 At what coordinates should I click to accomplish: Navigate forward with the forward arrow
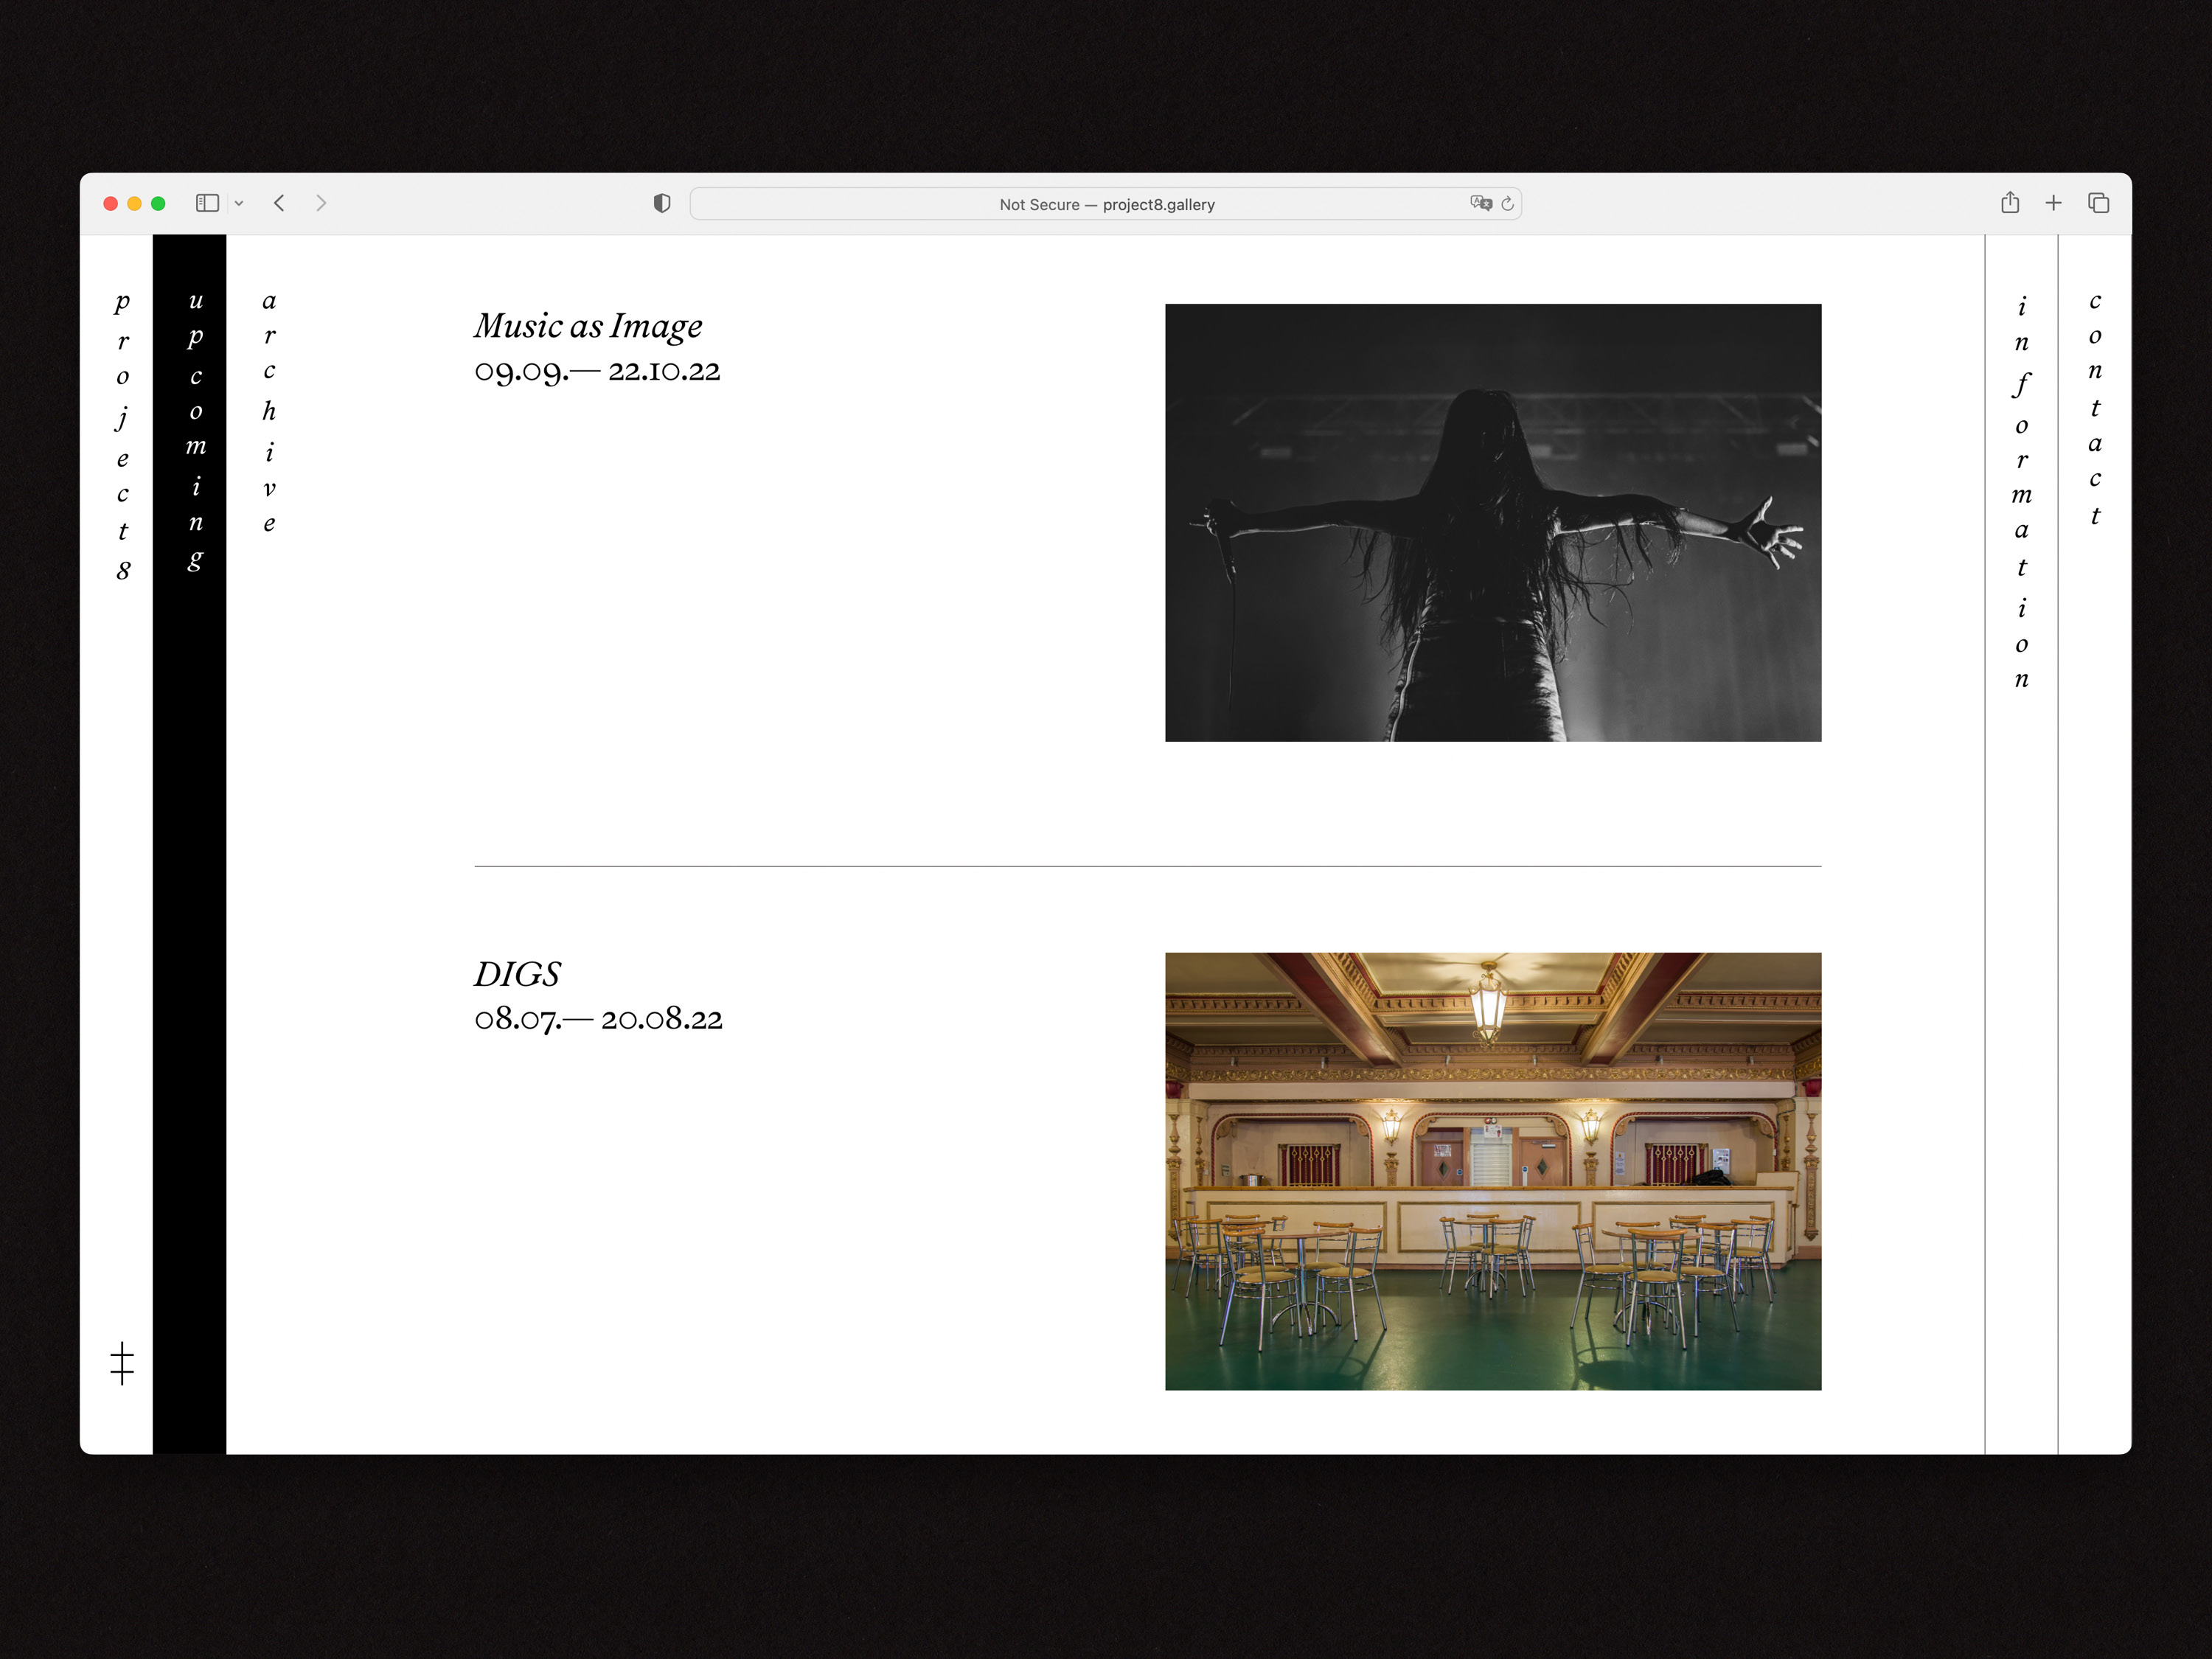coord(321,203)
